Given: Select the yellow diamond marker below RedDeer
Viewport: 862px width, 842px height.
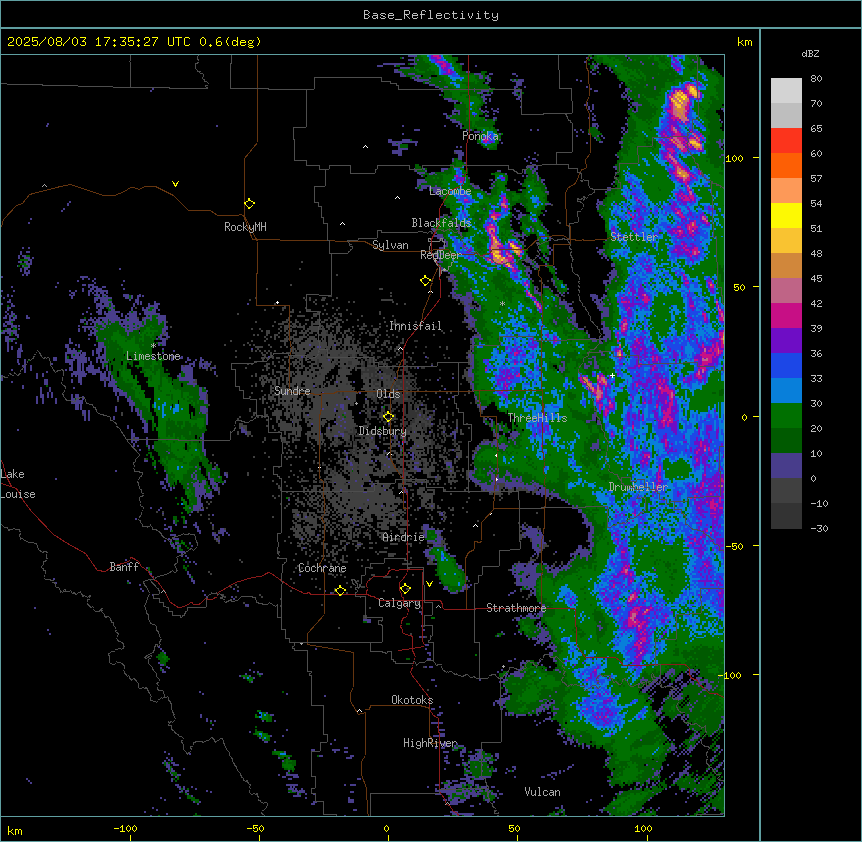Looking at the screenshot, I should (426, 281).
